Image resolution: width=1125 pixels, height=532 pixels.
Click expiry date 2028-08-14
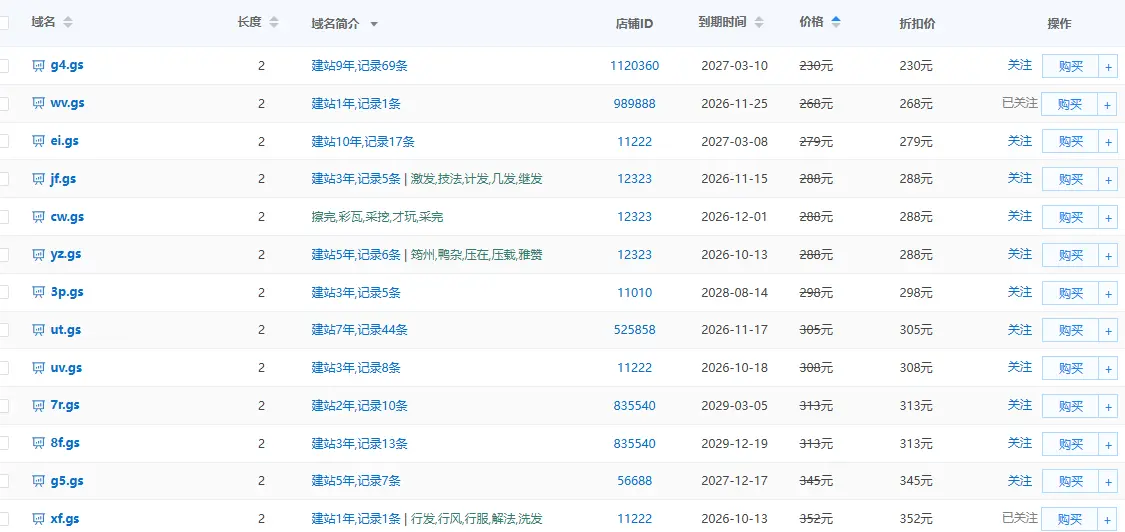pyautogui.click(x=734, y=292)
